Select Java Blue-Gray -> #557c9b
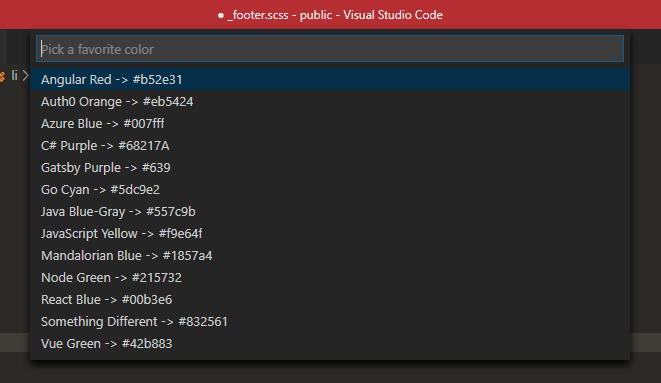661x383 pixels. point(330,211)
